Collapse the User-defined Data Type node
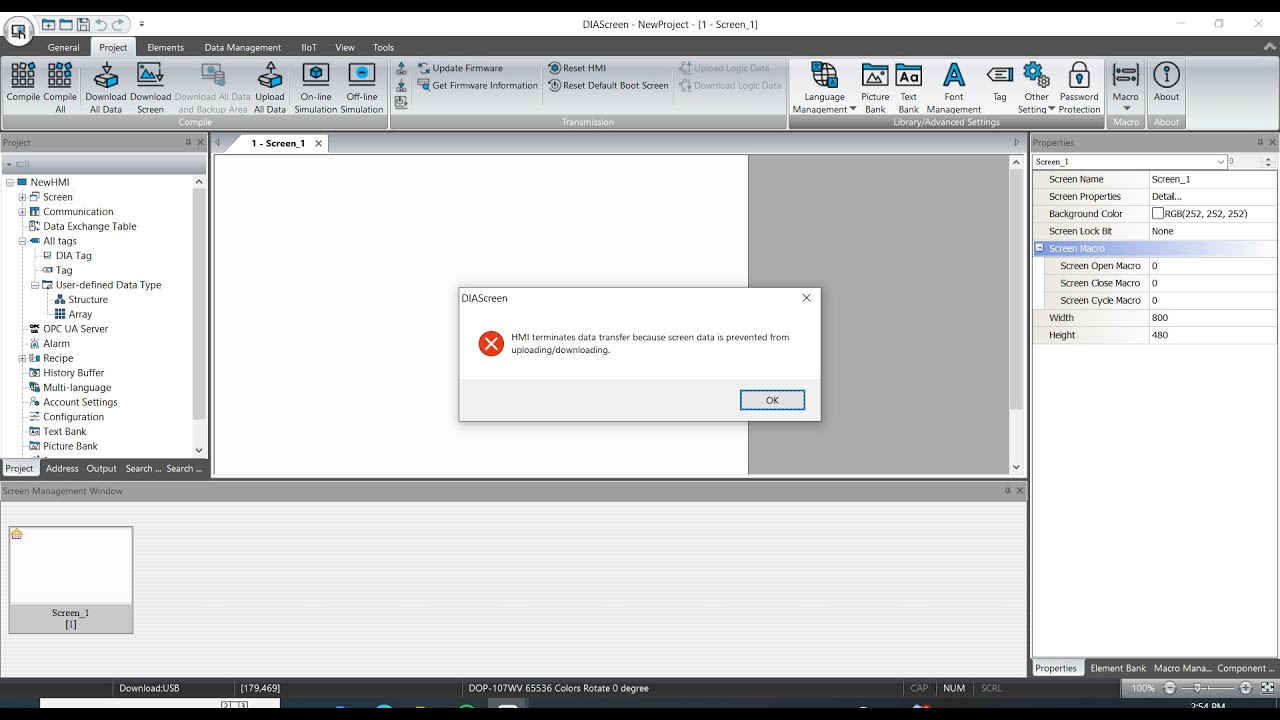The height and width of the screenshot is (720, 1280). 34,285
